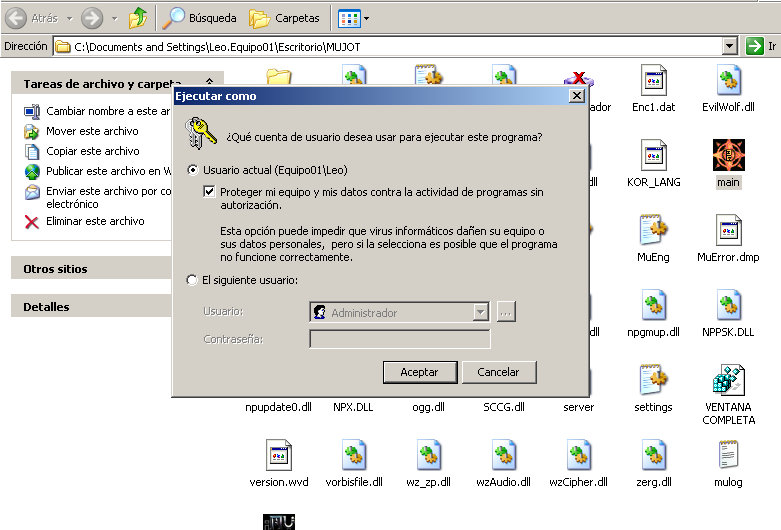Click the browse users ellipsis button

506,312
